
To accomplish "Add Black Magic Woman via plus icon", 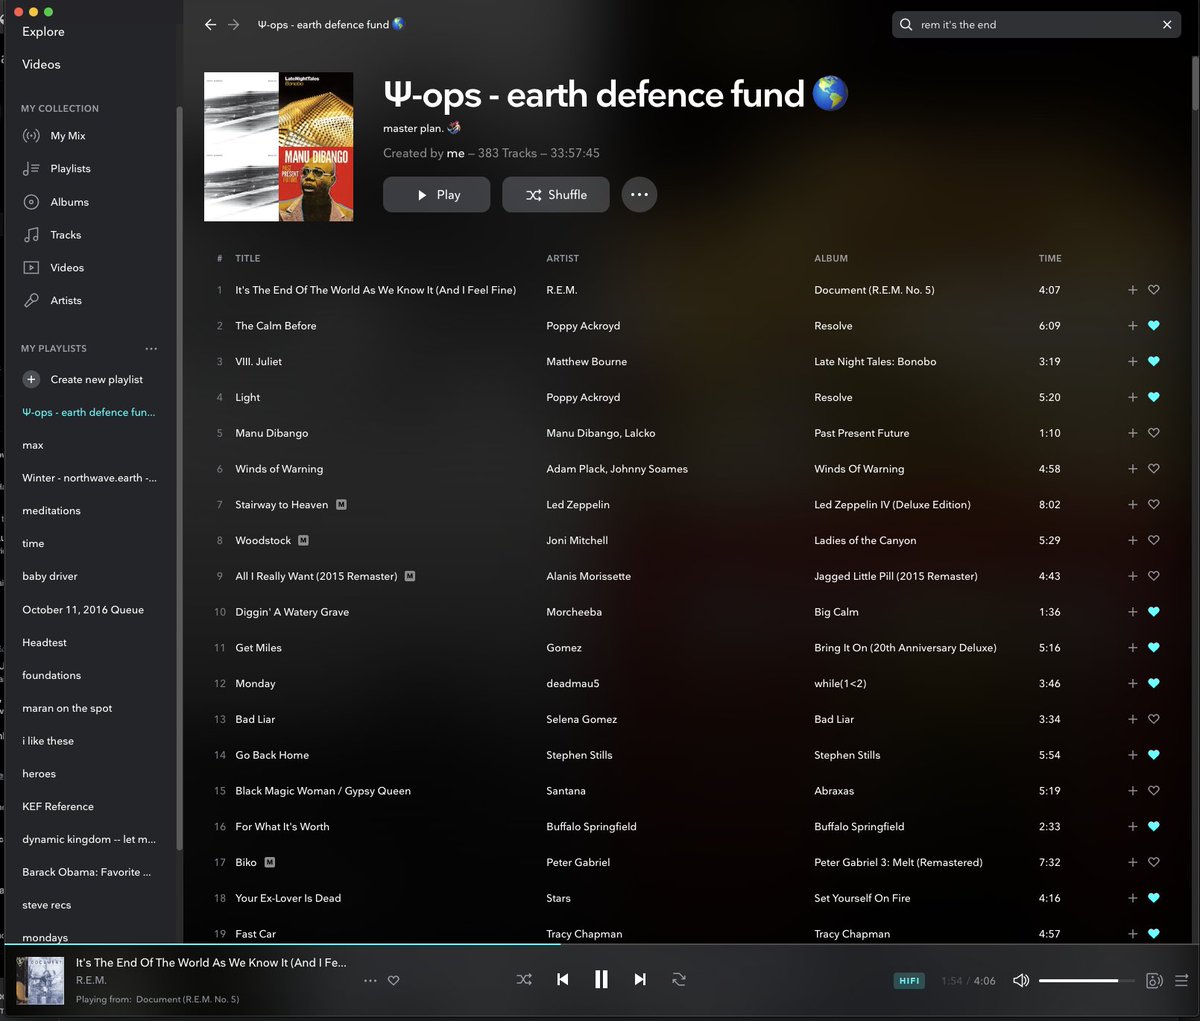I will click(x=1132, y=791).
